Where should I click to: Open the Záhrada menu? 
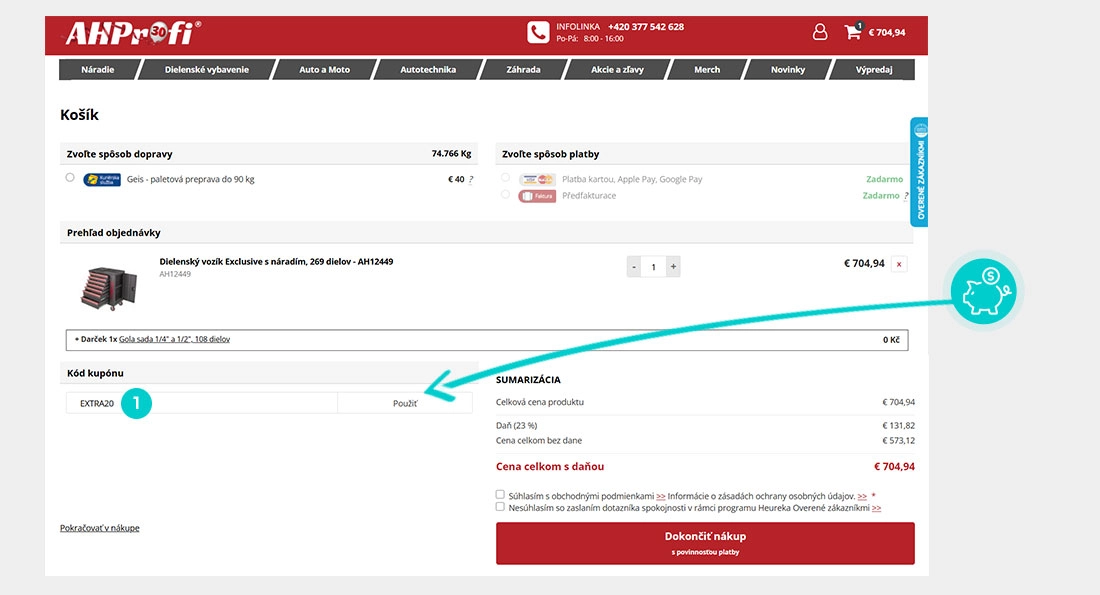point(523,69)
